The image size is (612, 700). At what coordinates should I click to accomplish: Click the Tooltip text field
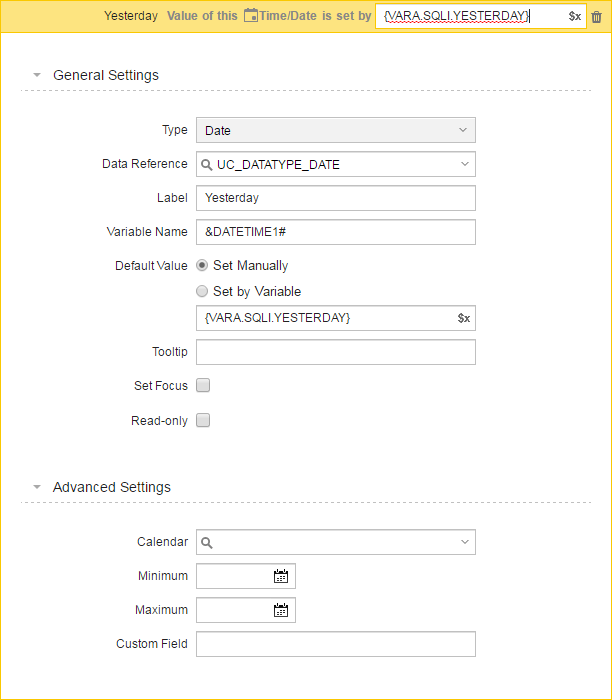click(336, 352)
